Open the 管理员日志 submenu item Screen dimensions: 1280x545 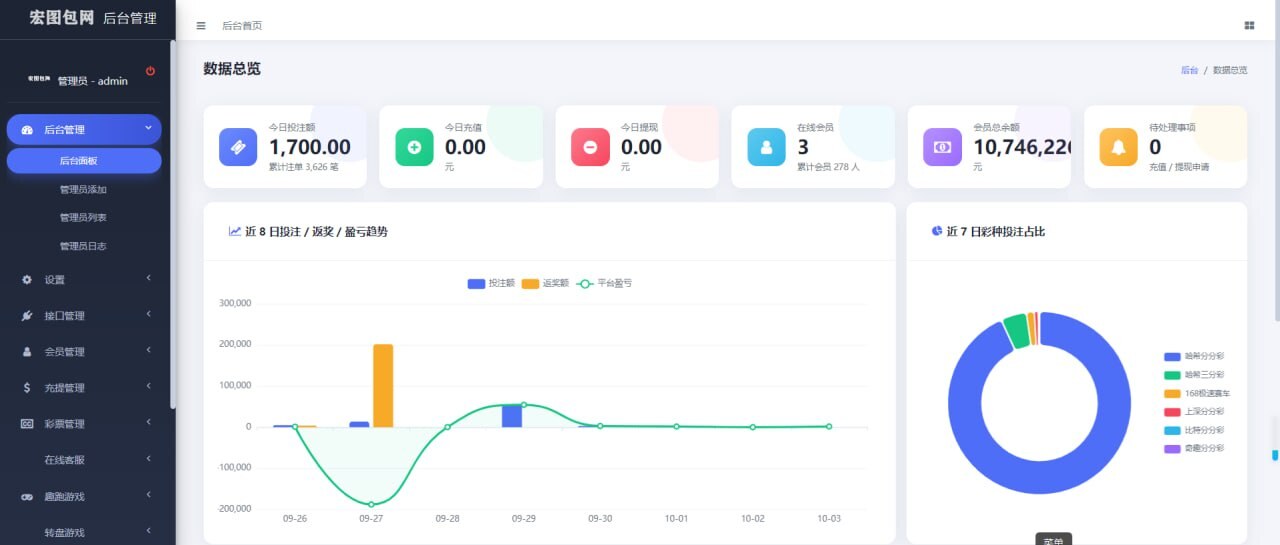coord(83,246)
